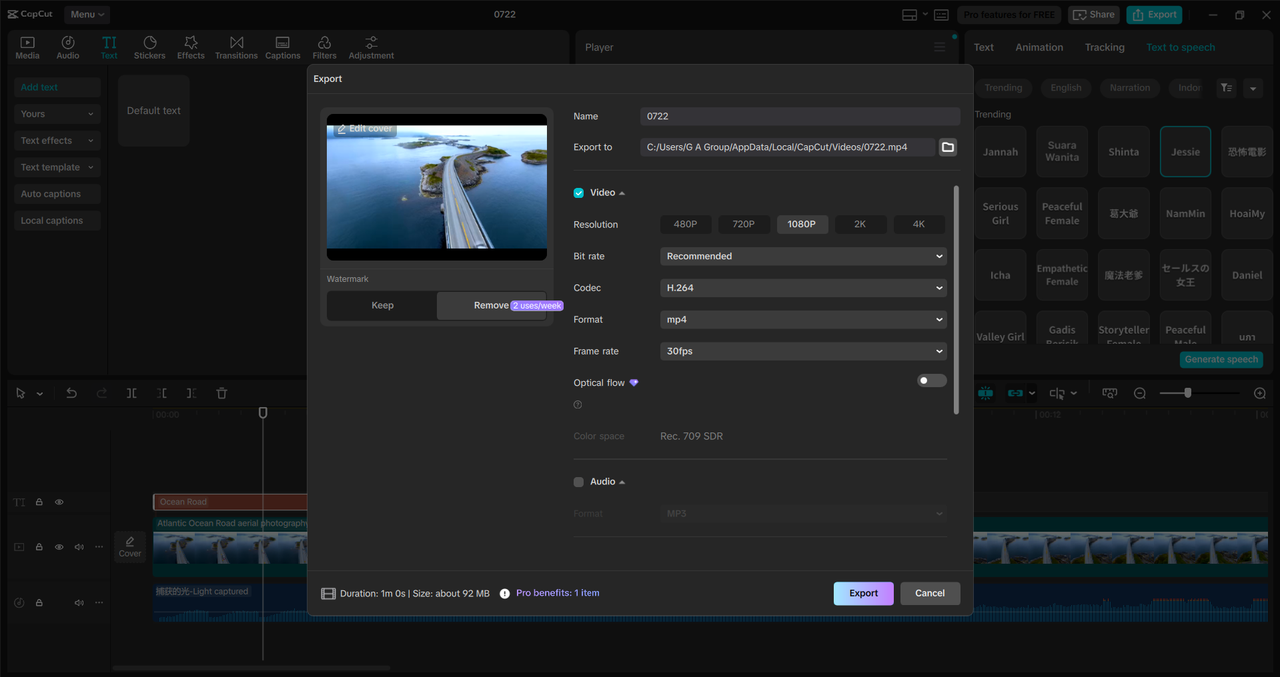Open more options on the audio track
This screenshot has height=677, width=1280.
[x=99, y=603]
